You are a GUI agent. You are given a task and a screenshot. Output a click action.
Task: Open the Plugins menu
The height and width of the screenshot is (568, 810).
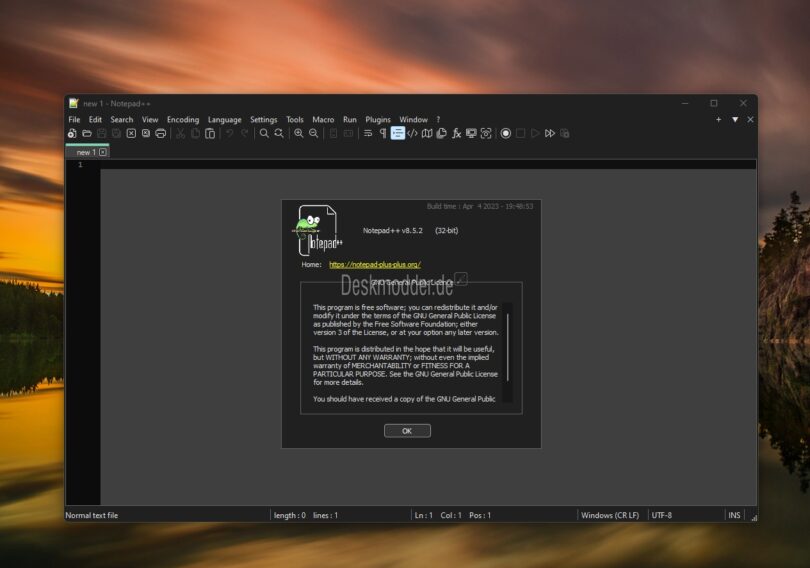pyautogui.click(x=378, y=119)
